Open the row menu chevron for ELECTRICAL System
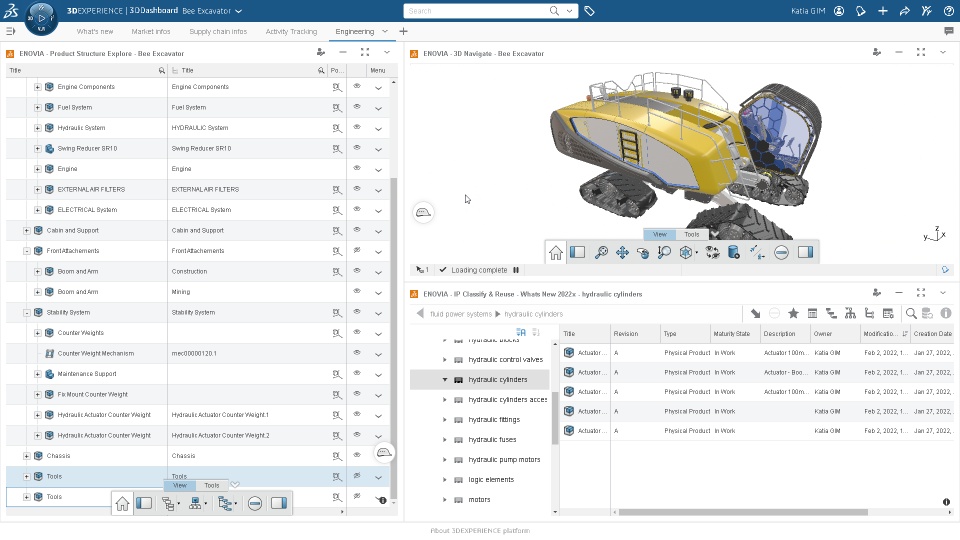This screenshot has width=960, height=540. point(378,211)
